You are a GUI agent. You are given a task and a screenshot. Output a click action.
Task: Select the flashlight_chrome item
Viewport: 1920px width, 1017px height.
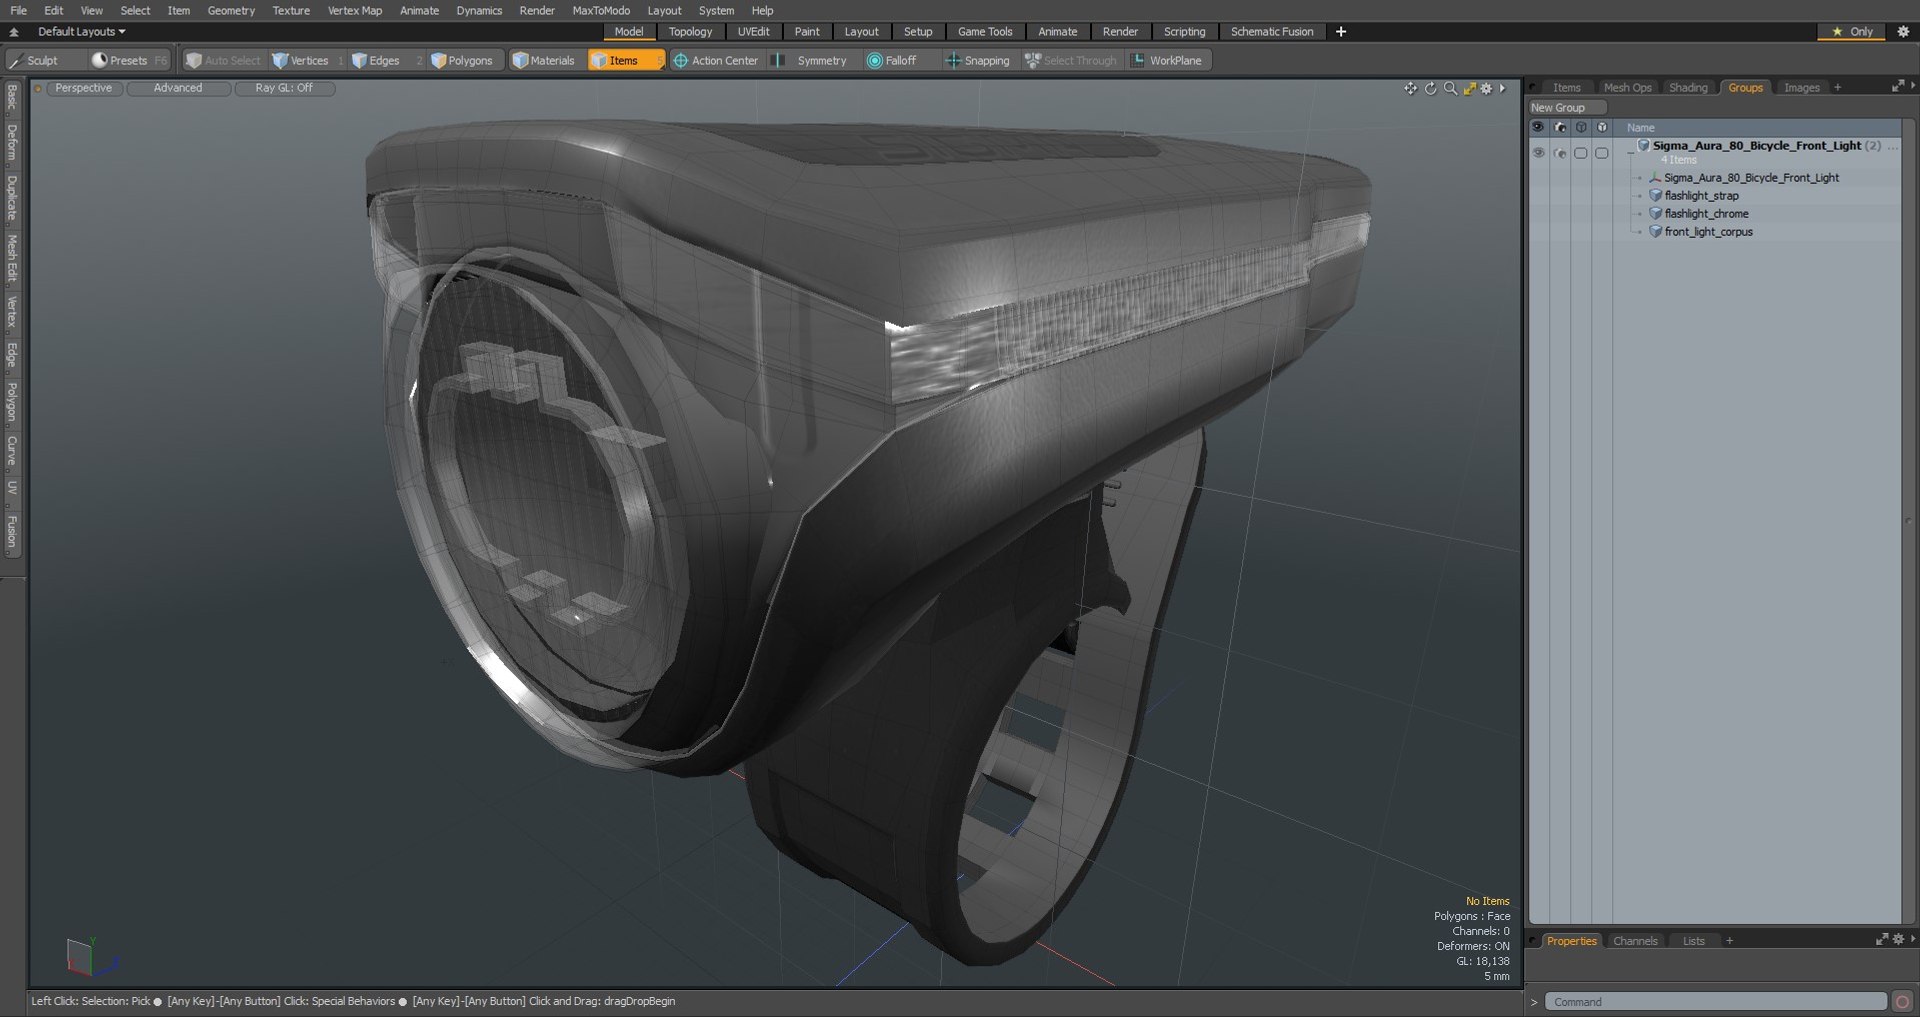coord(1706,214)
